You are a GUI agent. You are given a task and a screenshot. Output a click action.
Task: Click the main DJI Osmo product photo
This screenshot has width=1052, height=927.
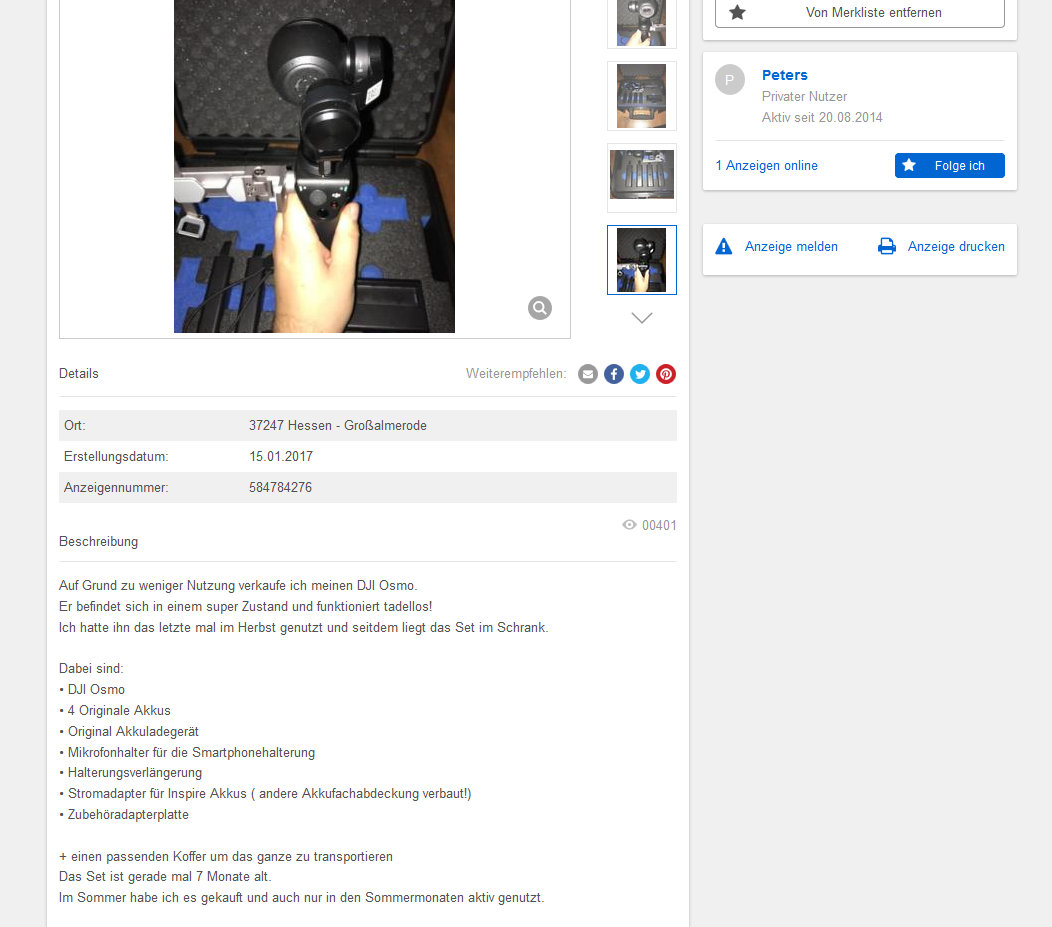tap(315, 165)
